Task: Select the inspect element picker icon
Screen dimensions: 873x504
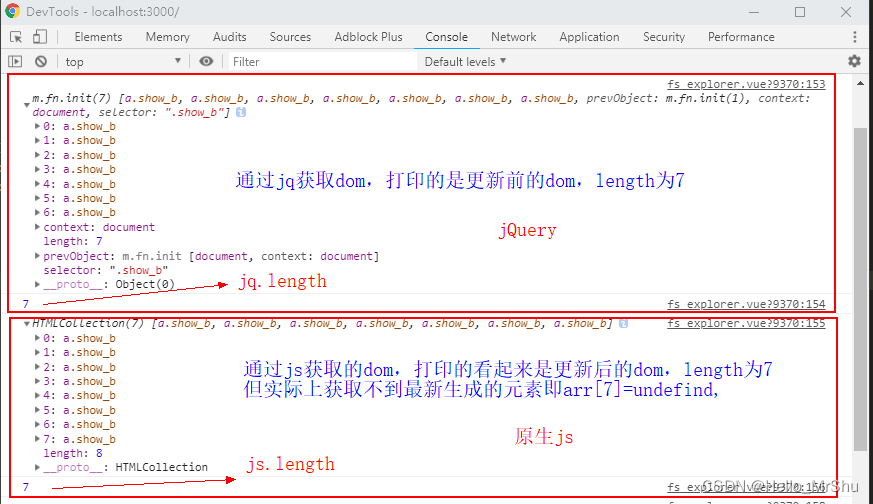Action: click(16, 37)
